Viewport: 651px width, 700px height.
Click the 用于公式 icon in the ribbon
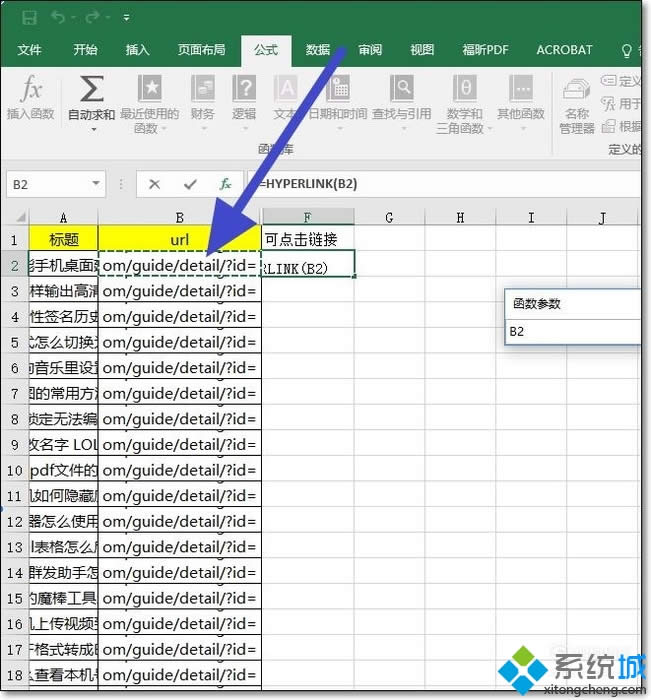609,104
